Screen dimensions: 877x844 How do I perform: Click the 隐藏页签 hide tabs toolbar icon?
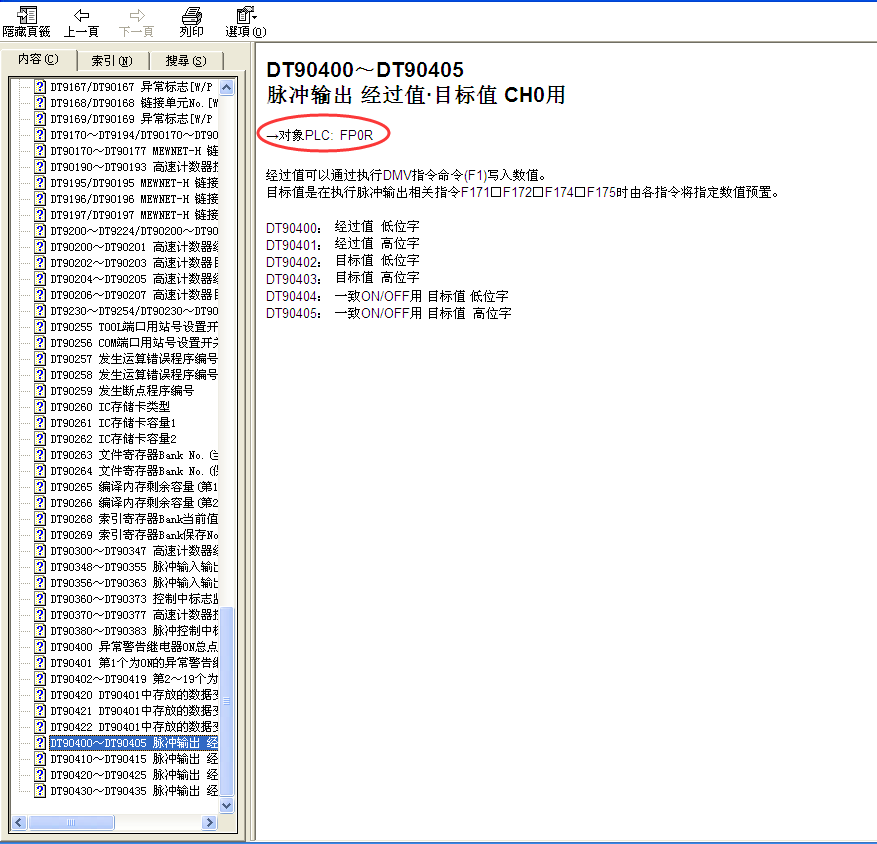(26, 16)
